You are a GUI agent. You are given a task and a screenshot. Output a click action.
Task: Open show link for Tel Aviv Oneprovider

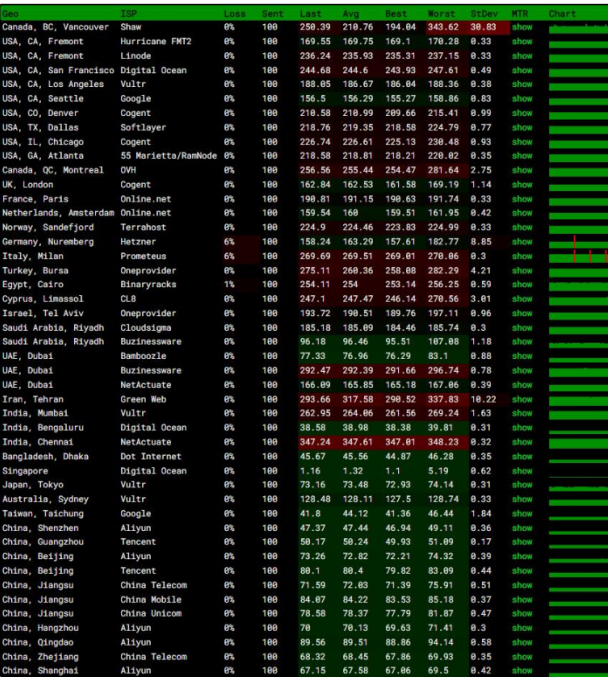(522, 314)
